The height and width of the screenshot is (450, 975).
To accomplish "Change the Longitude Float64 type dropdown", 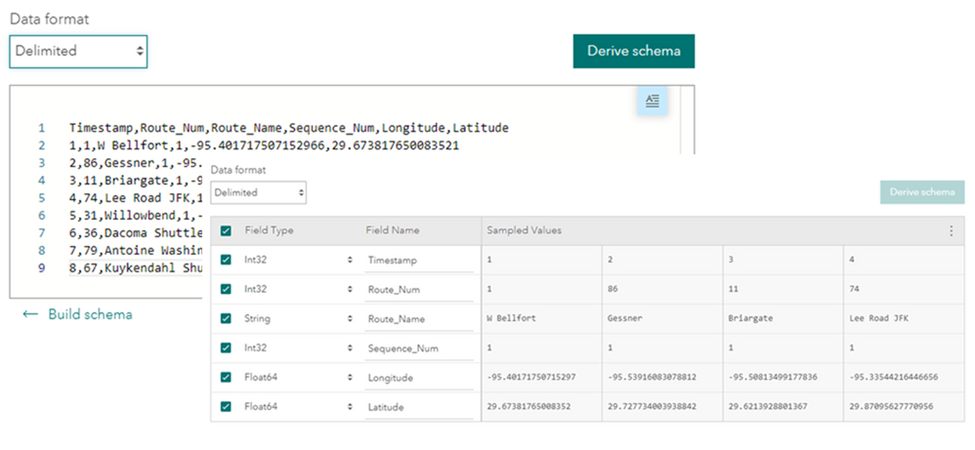I will coord(298,377).
